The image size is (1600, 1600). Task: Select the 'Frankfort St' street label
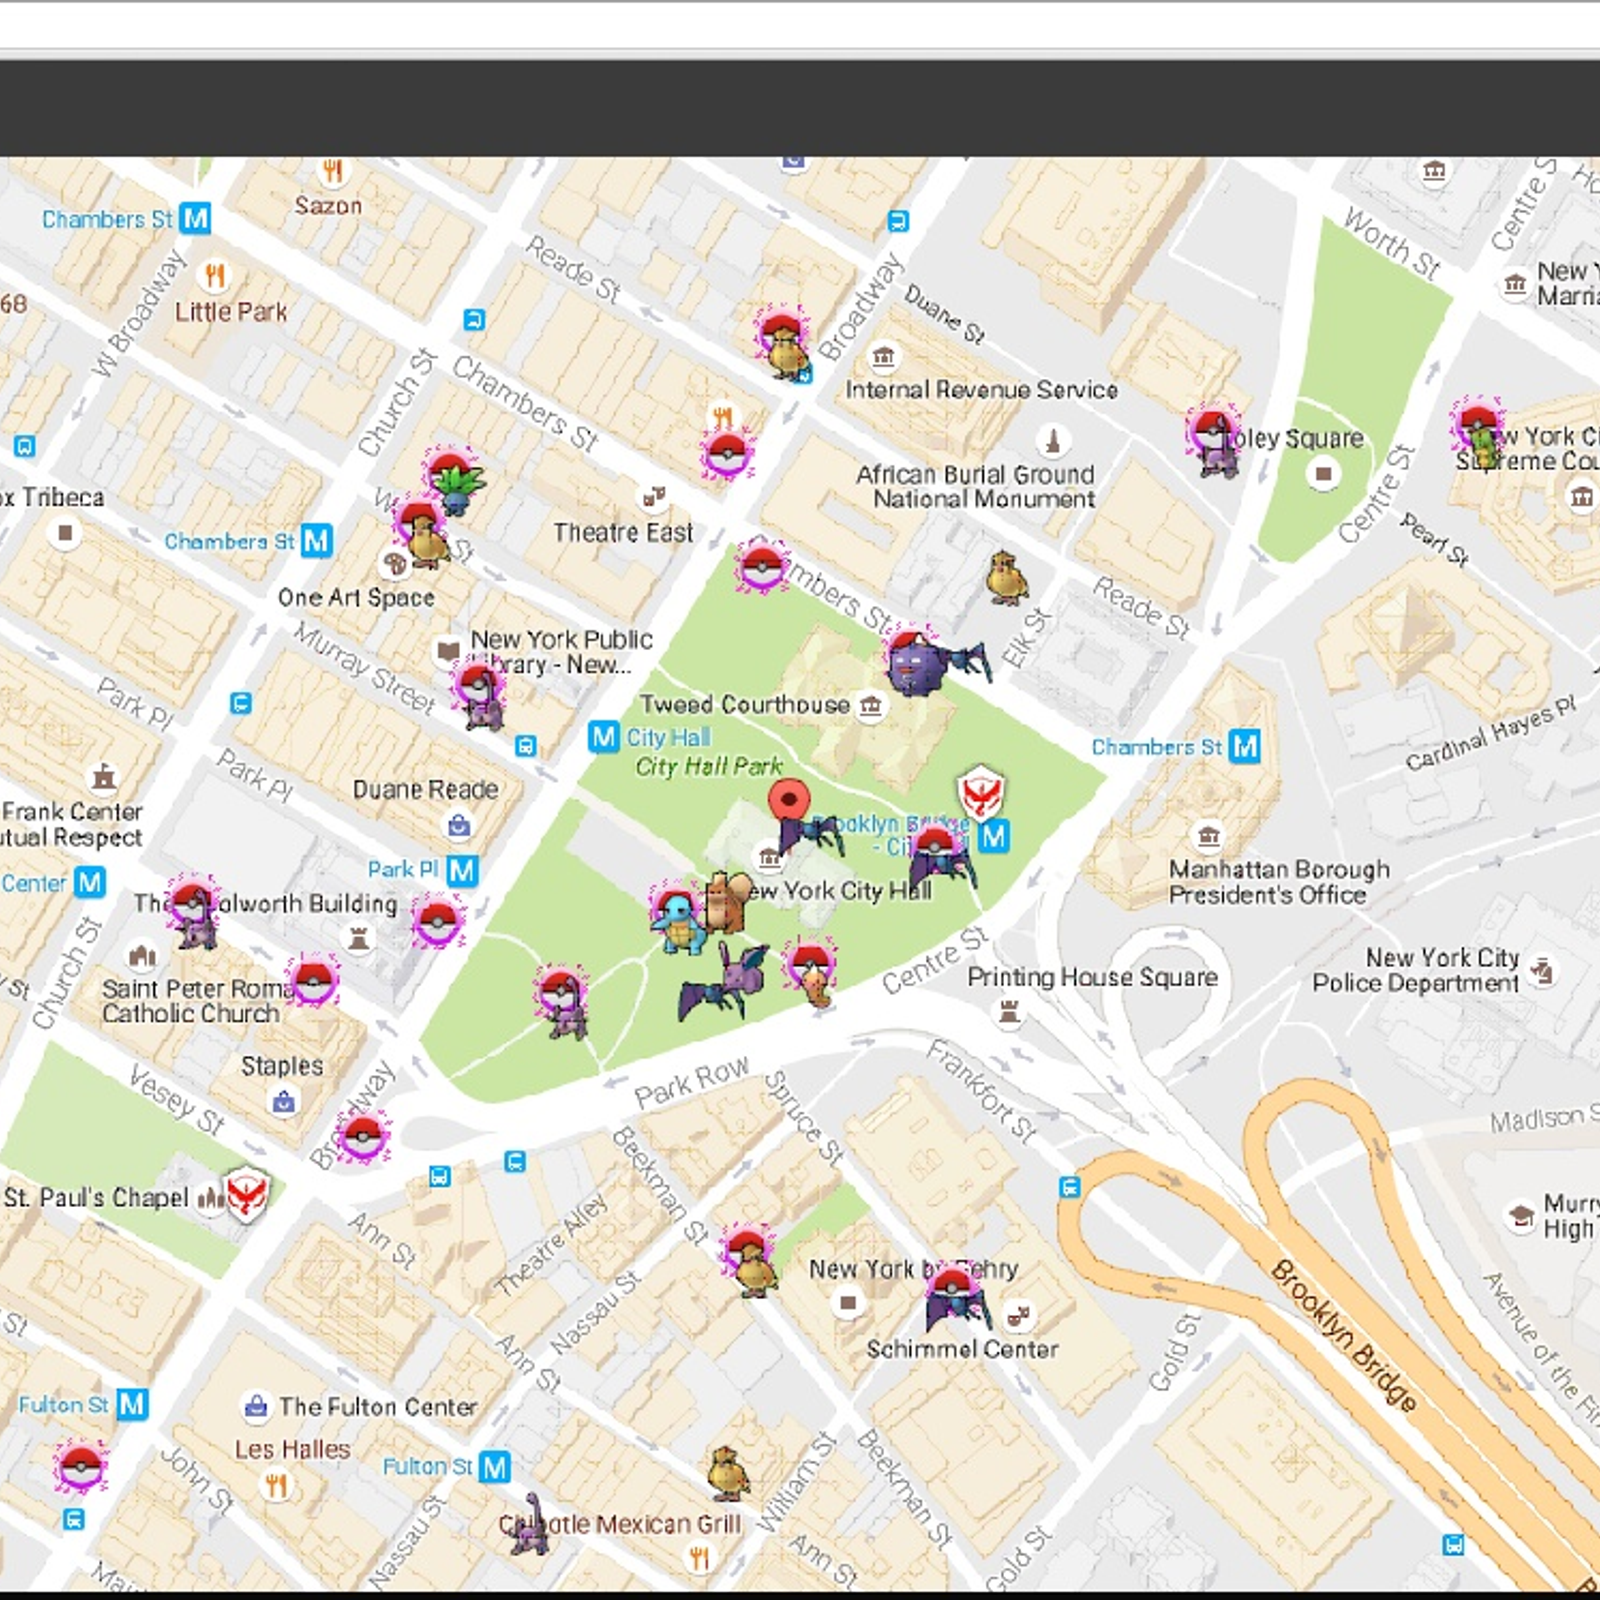coord(980,1091)
